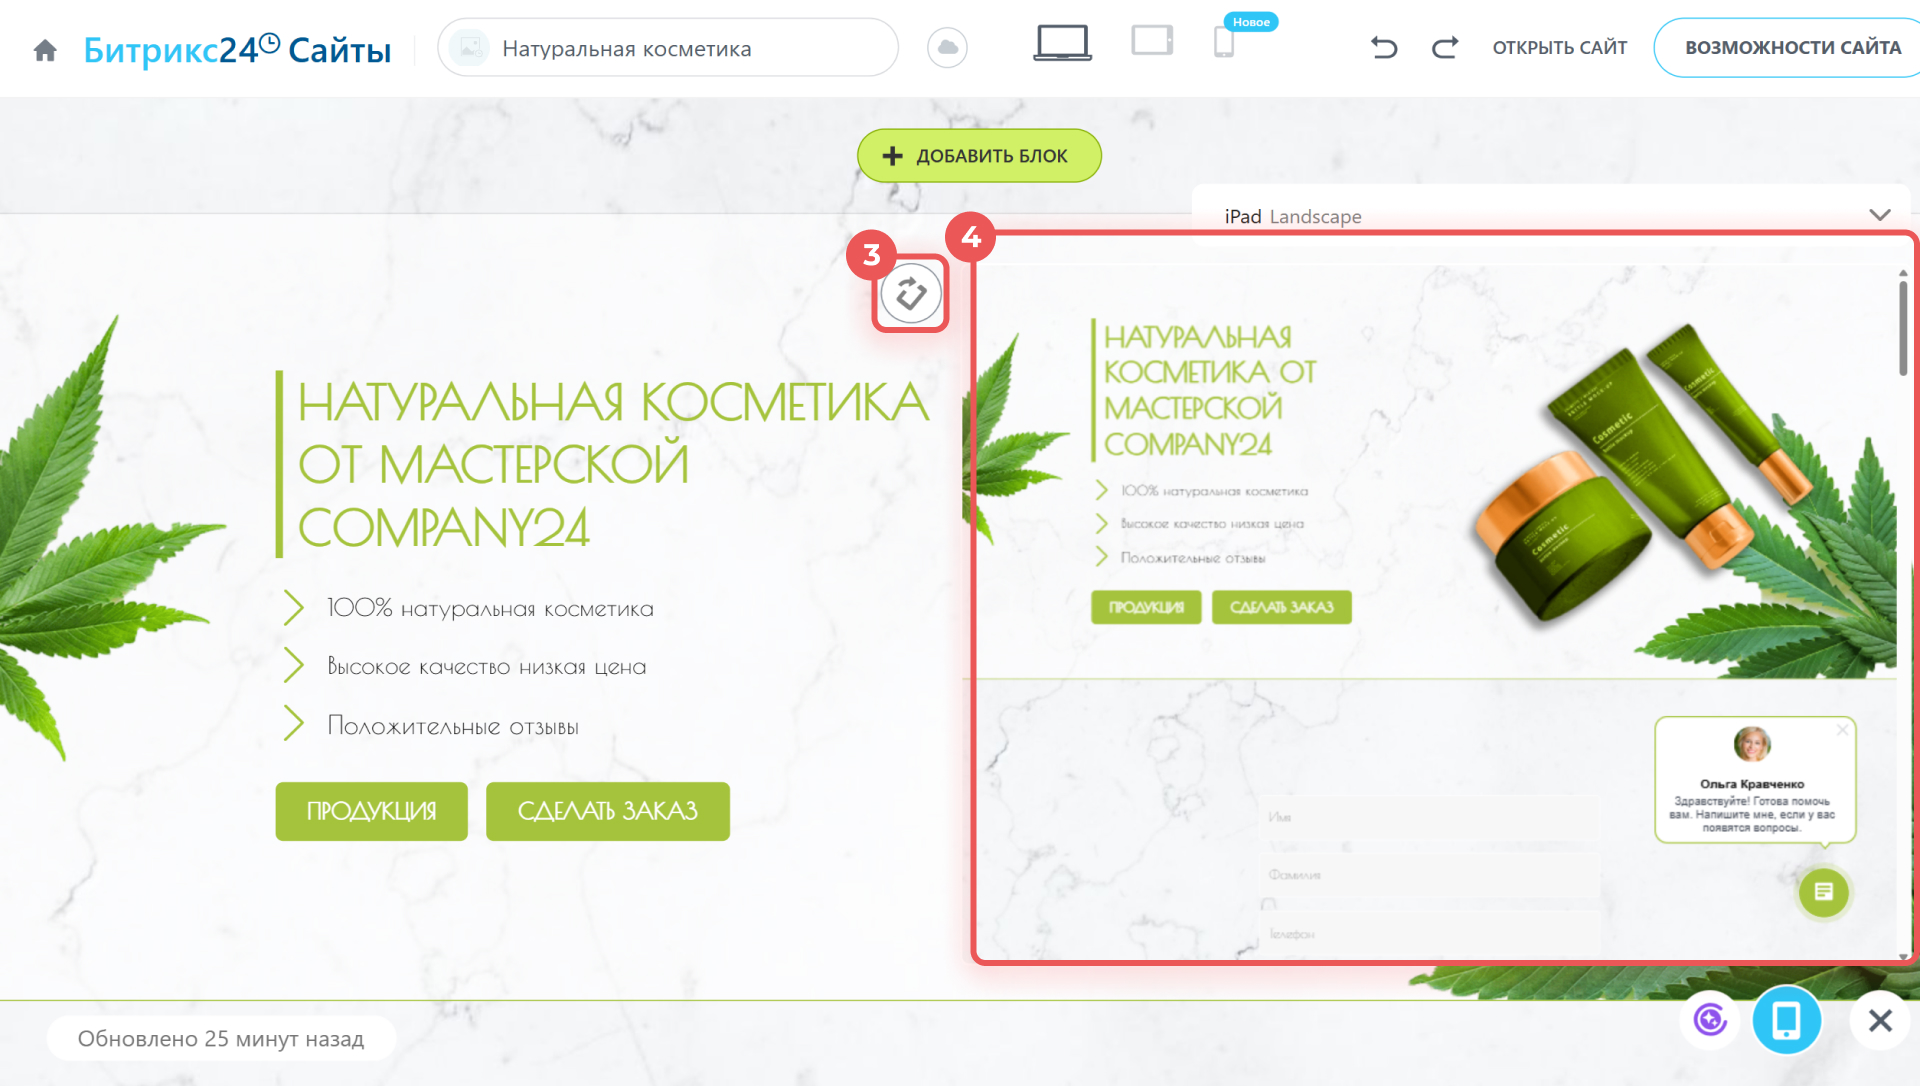Click СДЕЛАТЬ ЗАКАЗ in iPad preview
Screen dimensions: 1920x1086
coord(1281,607)
